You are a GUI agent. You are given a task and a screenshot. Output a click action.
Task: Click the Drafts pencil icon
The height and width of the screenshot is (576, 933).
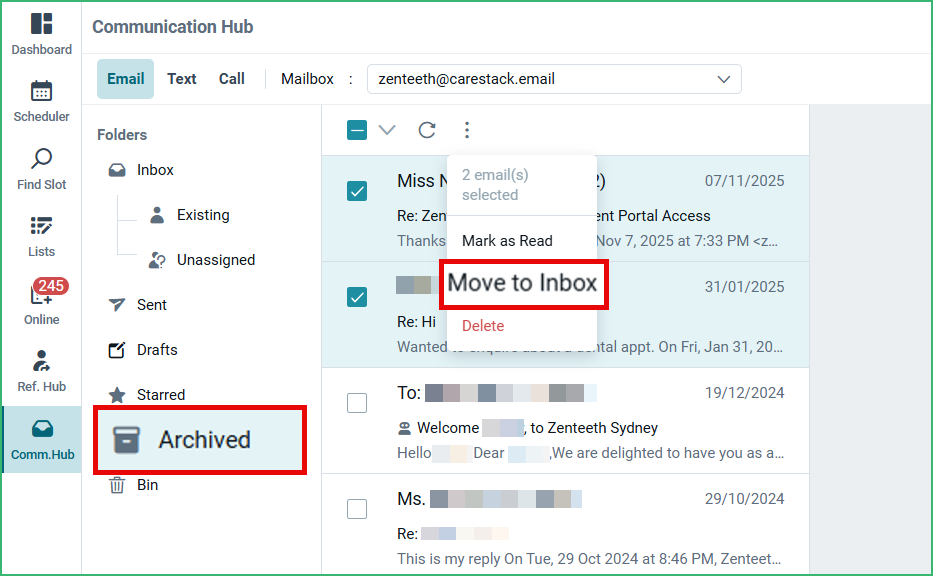point(117,350)
